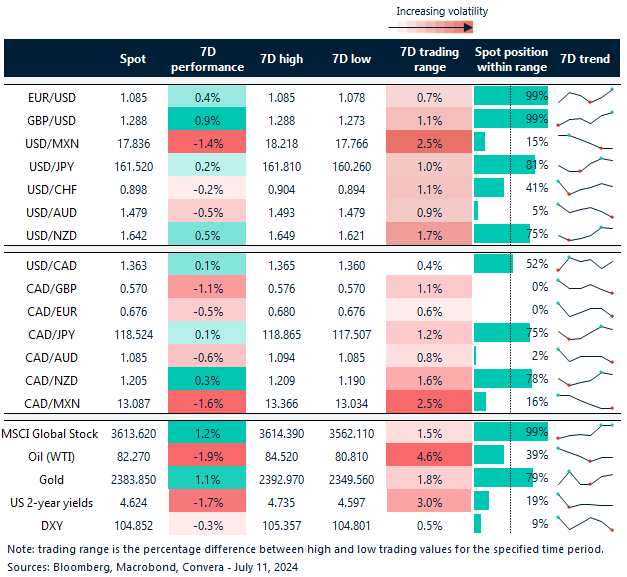Click the Oil (WTI) 4.6% trading range cell
This screenshot has width=627, height=577.
[427, 456]
